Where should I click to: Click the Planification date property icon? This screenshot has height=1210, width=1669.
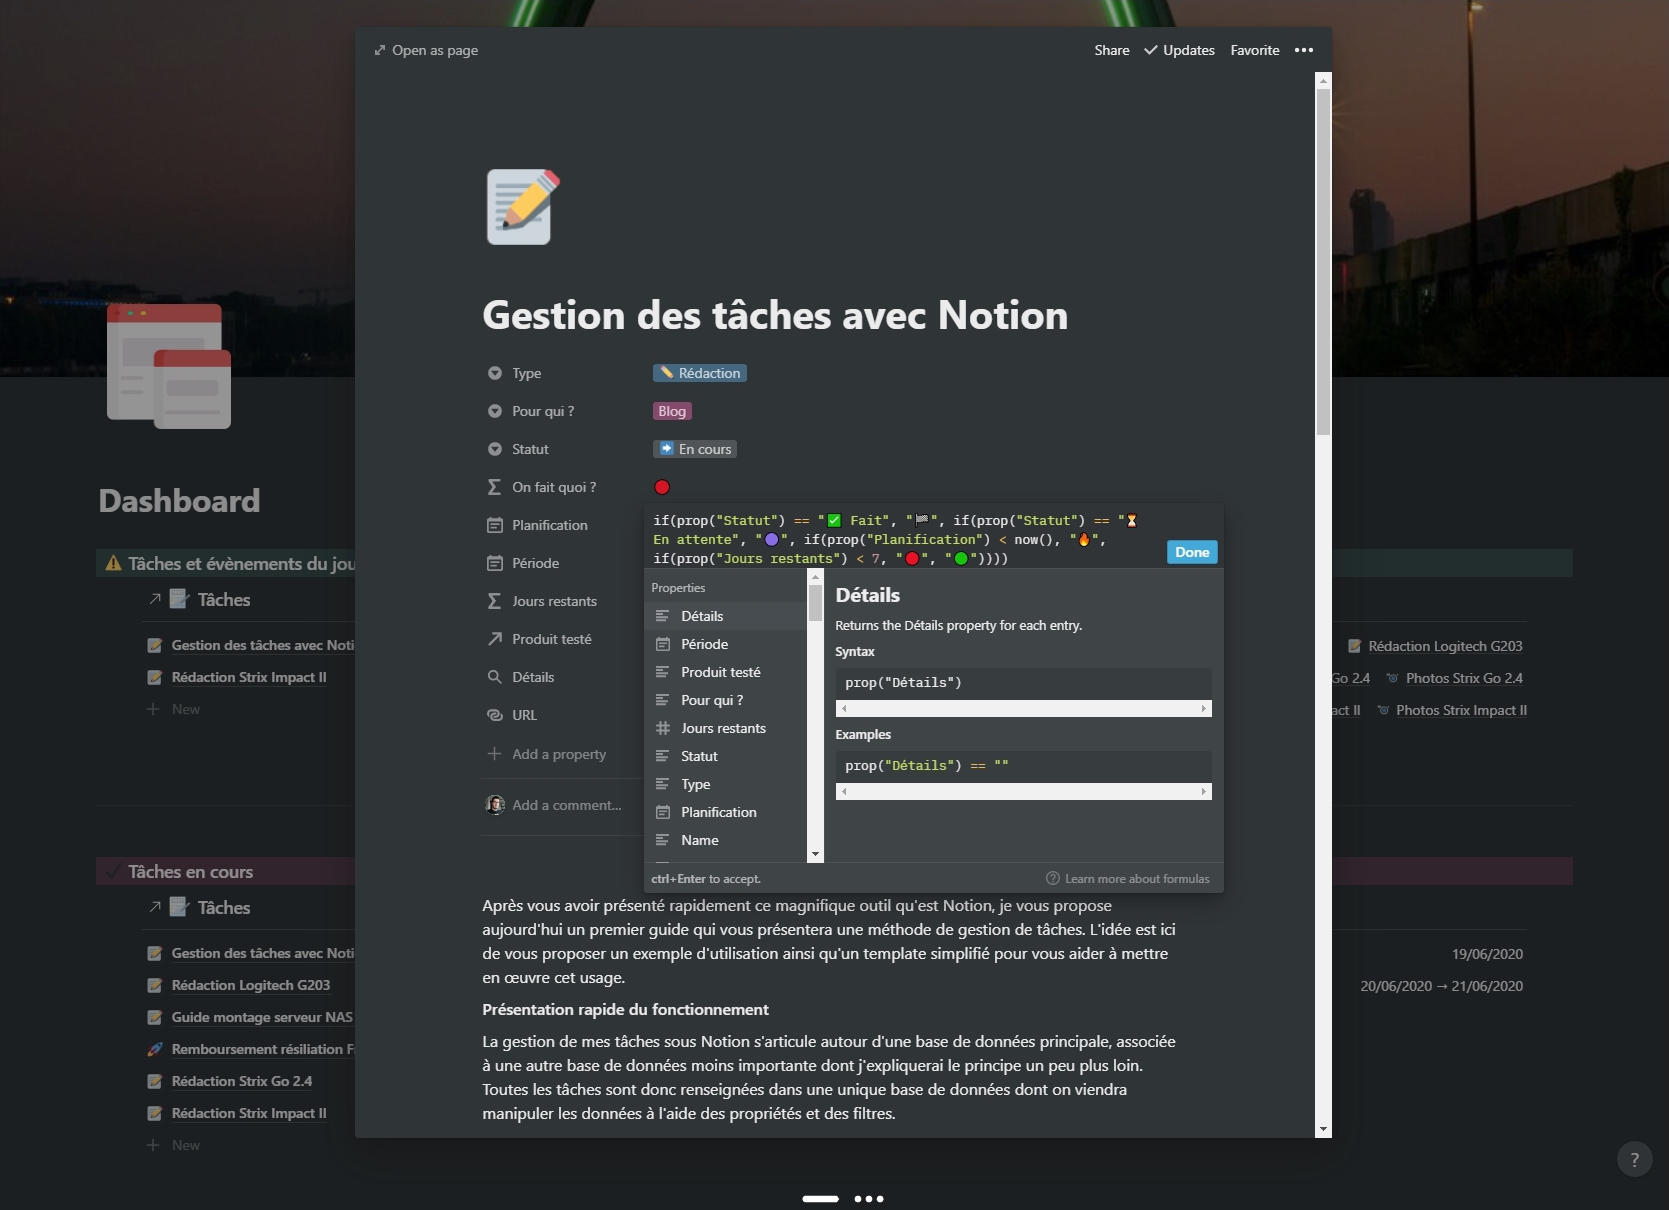(494, 525)
